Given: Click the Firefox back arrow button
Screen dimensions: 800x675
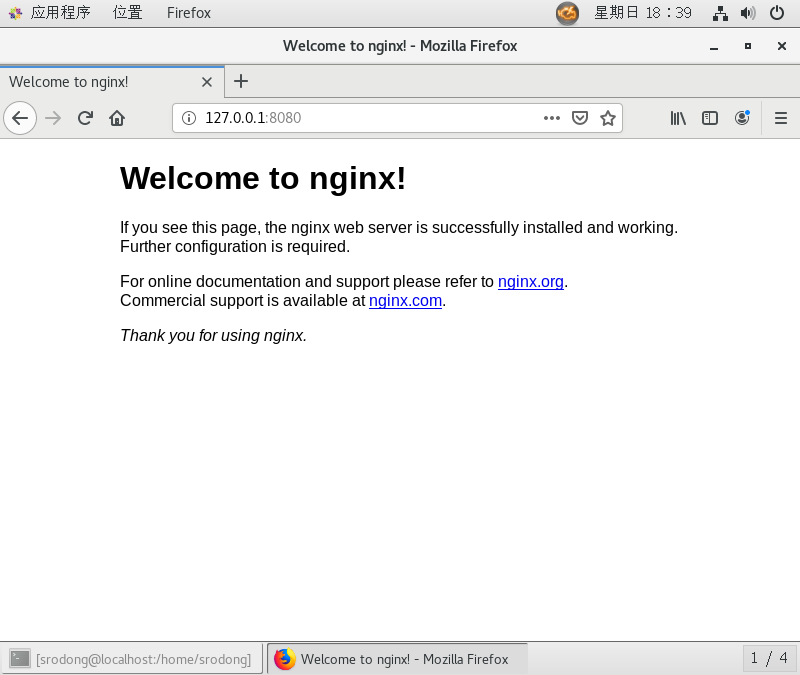Looking at the screenshot, I should coord(20,118).
